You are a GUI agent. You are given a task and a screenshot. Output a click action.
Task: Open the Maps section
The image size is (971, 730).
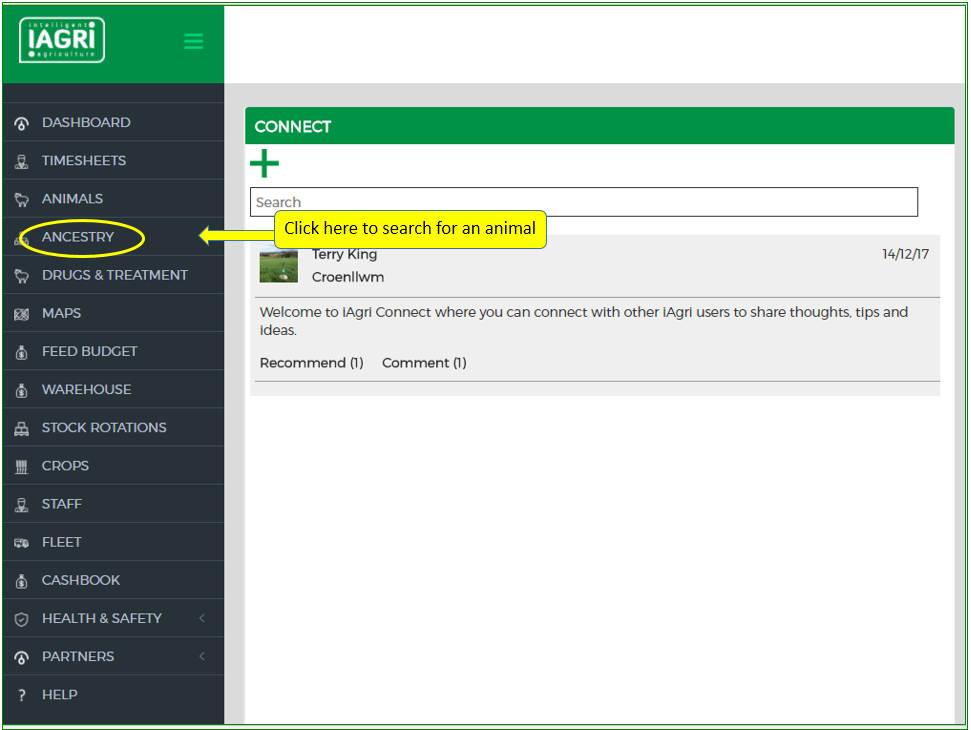point(113,313)
